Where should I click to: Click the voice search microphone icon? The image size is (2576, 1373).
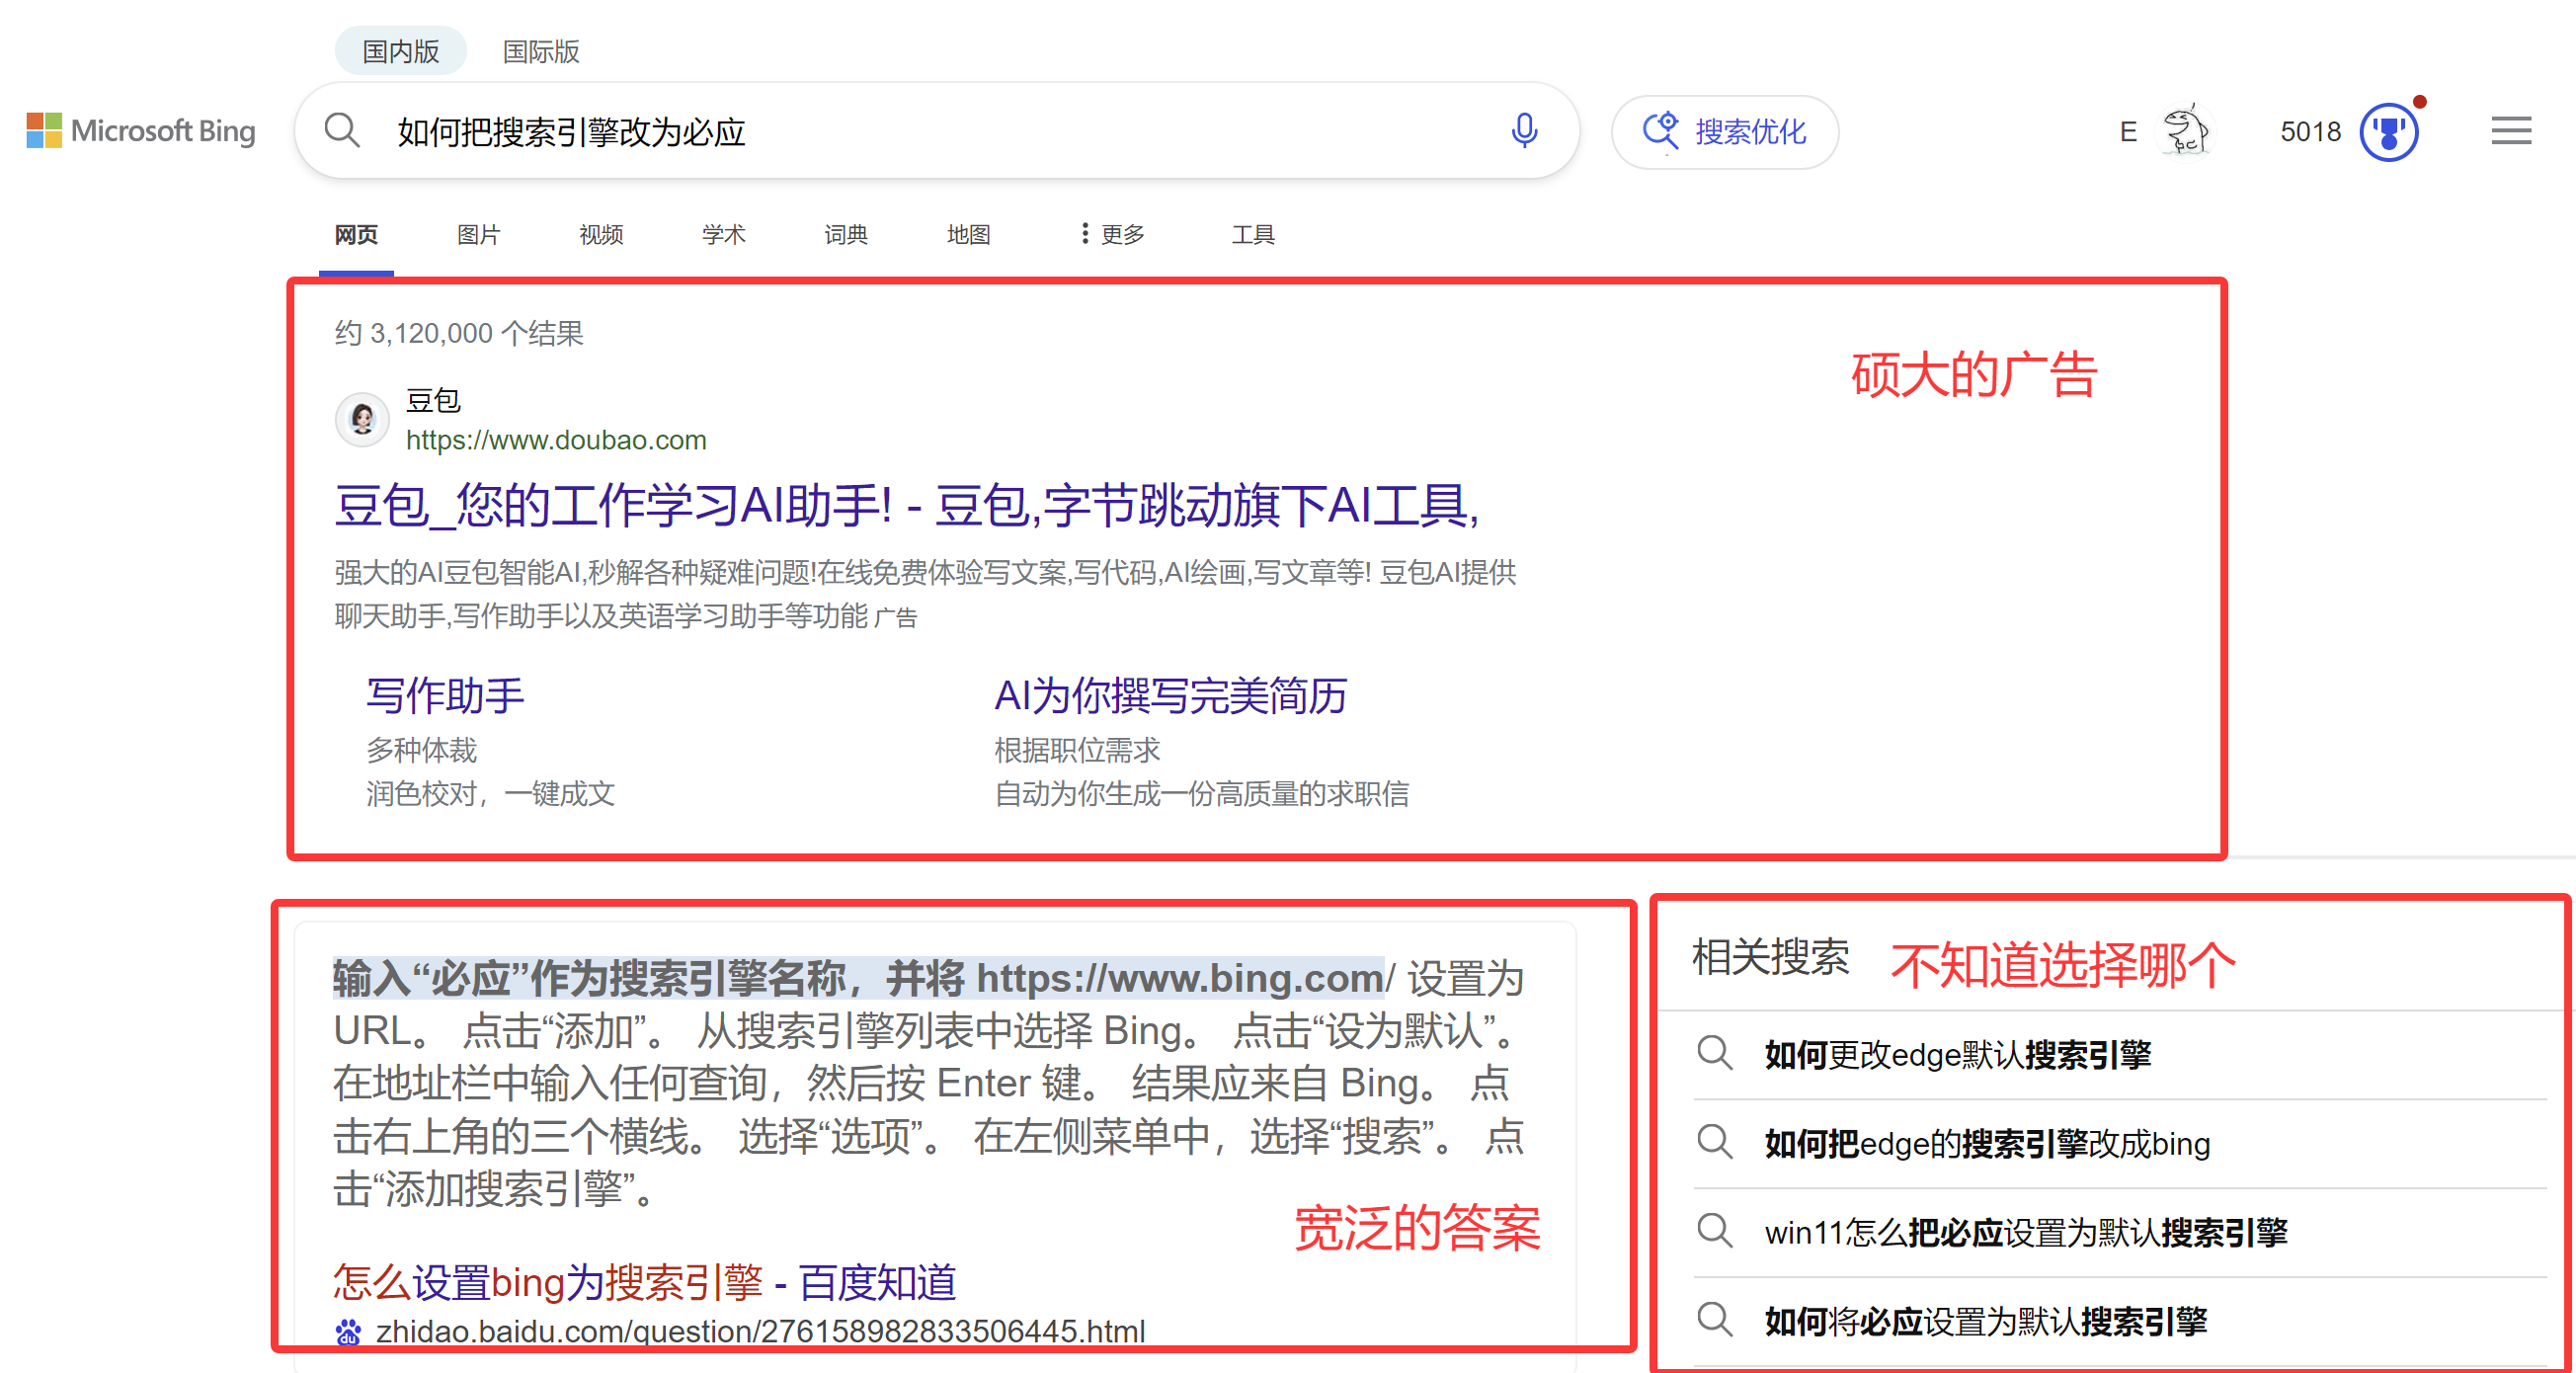coord(1523,130)
